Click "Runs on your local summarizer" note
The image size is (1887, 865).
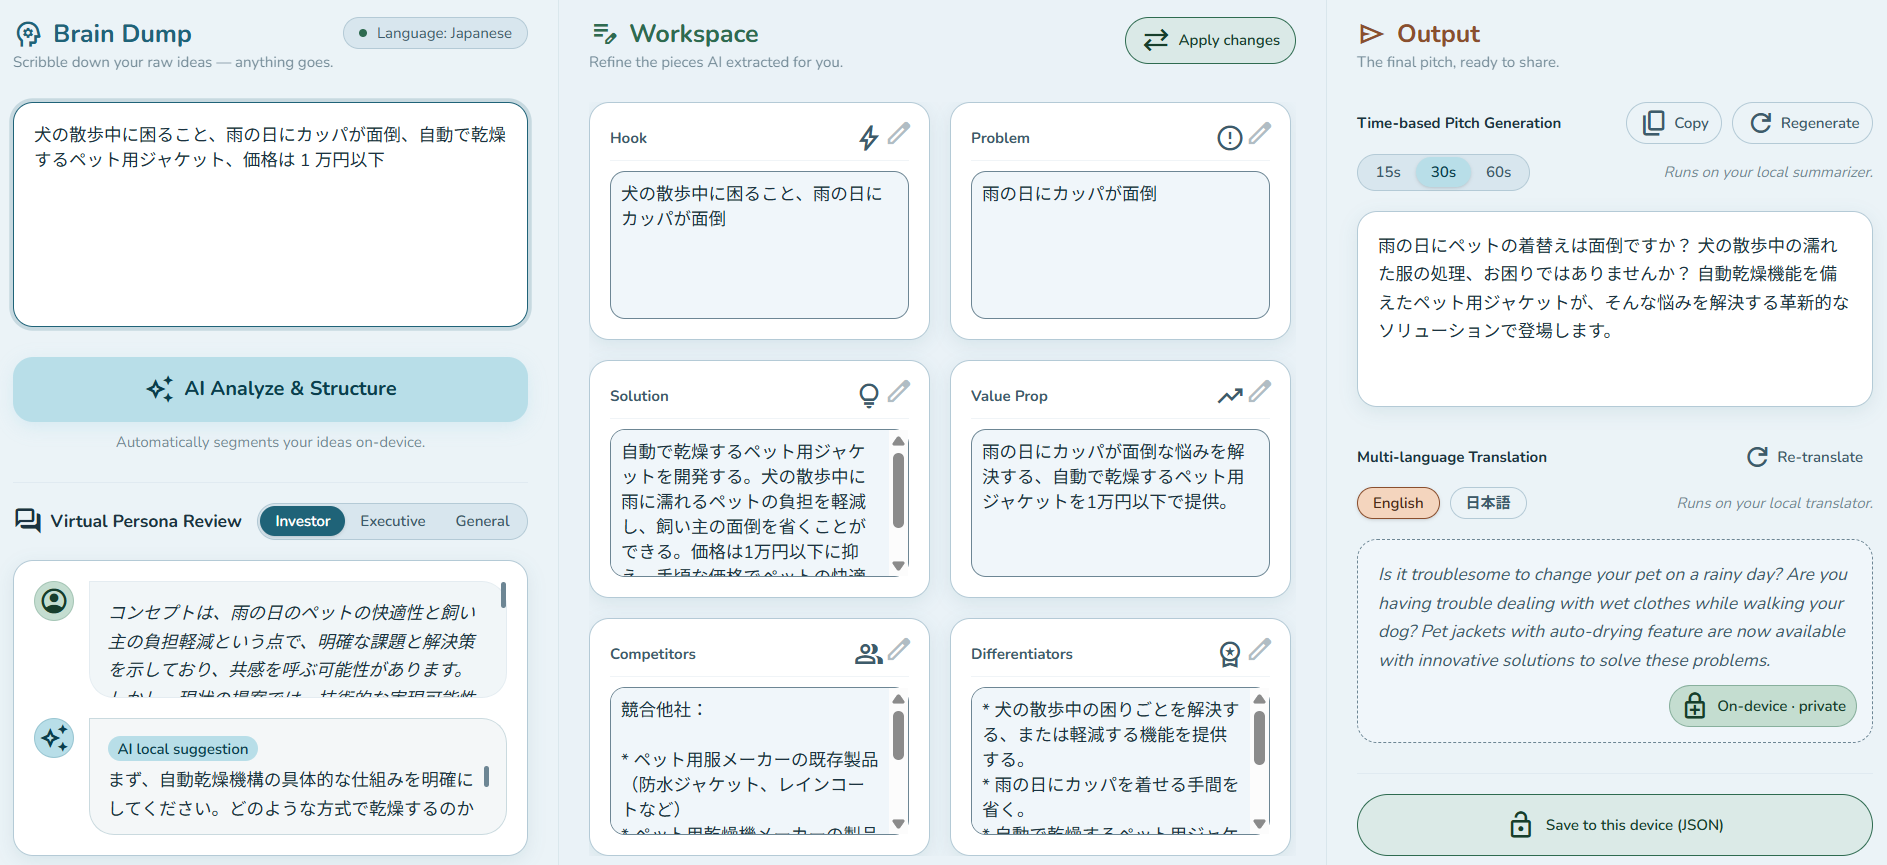click(x=1768, y=172)
